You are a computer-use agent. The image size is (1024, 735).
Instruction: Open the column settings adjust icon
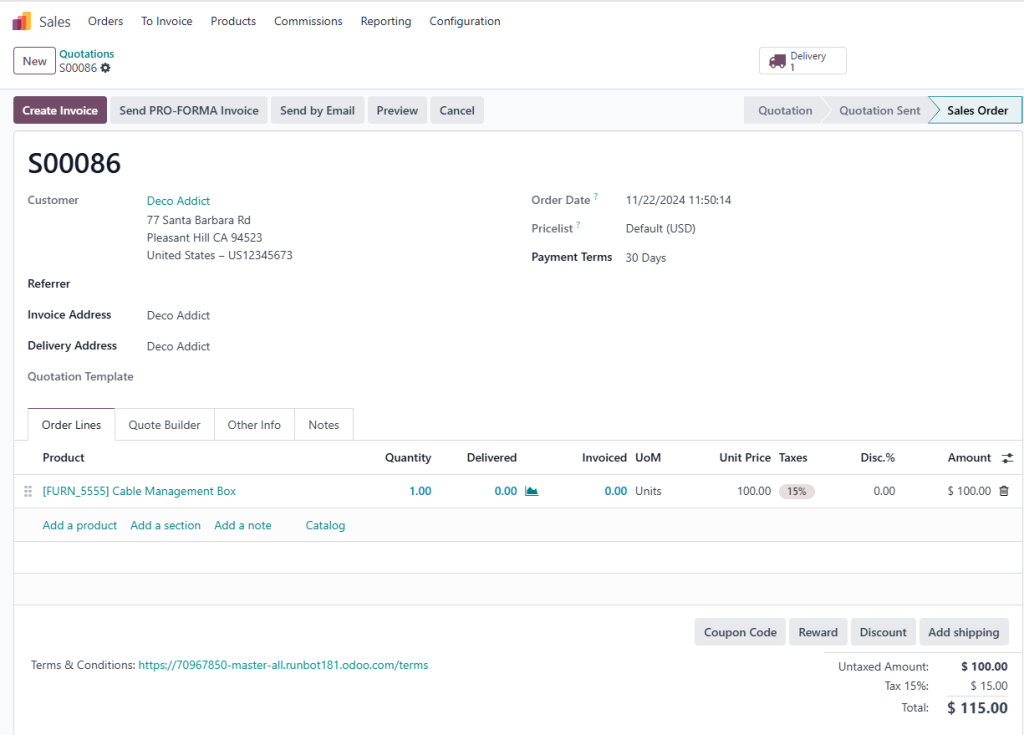[1008, 458]
